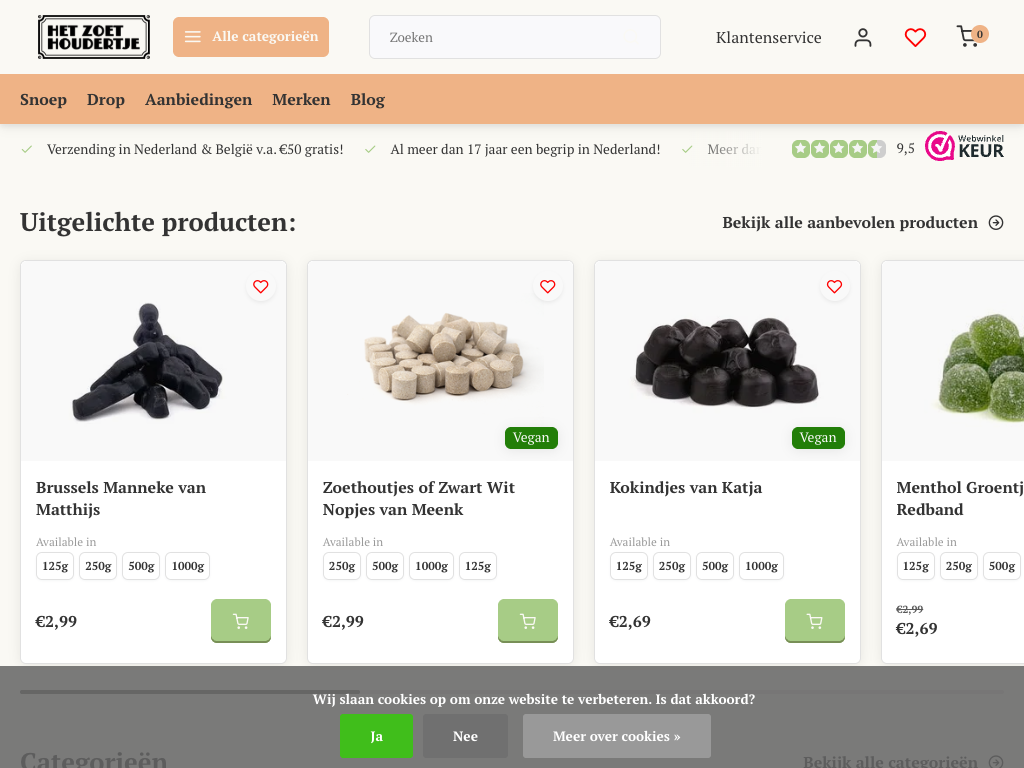Click the Het Zoet Houdertje logo
Image resolution: width=1024 pixels, height=768 pixels.
[94, 37]
